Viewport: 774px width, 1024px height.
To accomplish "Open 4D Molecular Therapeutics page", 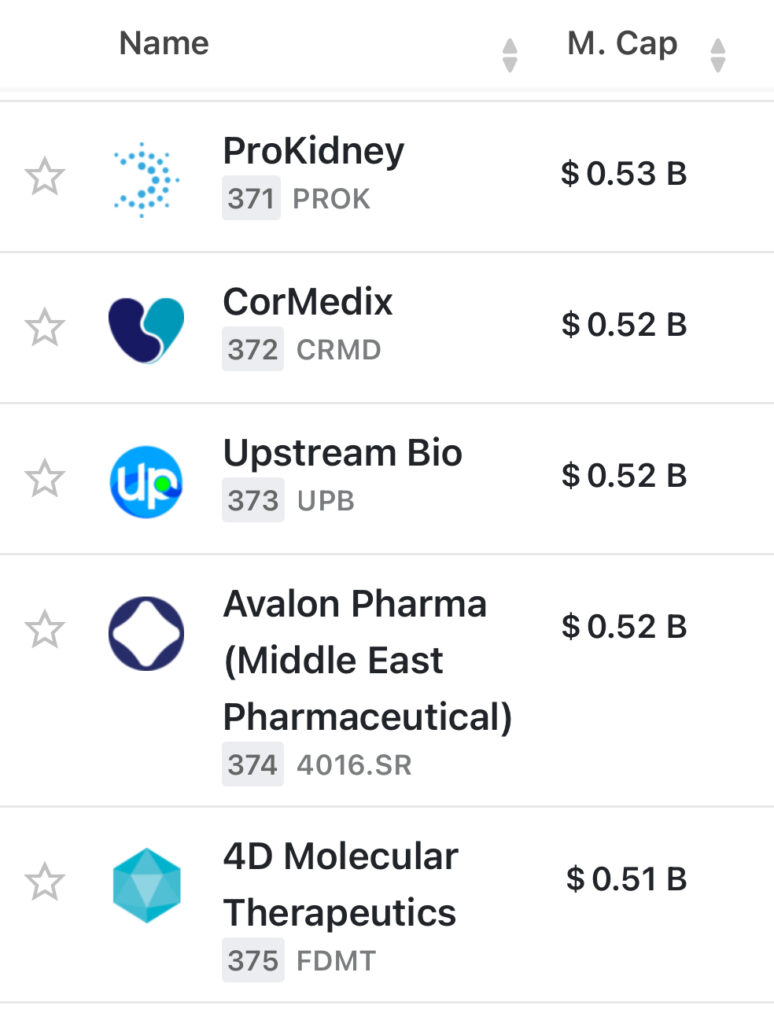I will click(340, 884).
